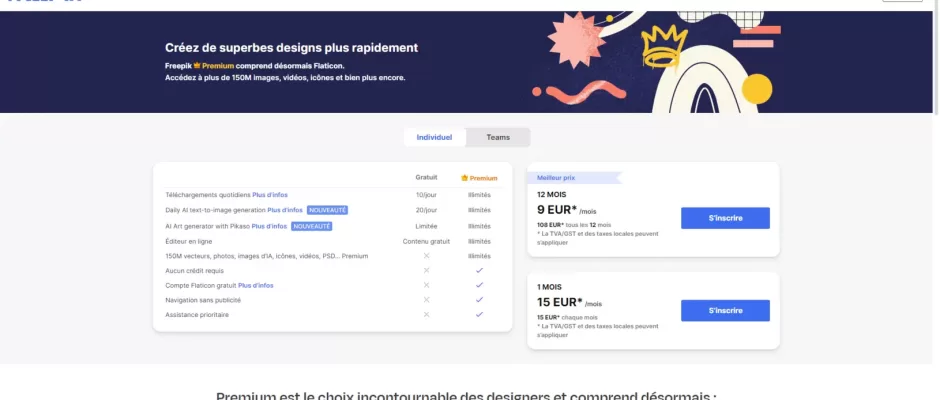Click the 15 EUR* chaque mois text
940x400 pixels.
click(567, 317)
